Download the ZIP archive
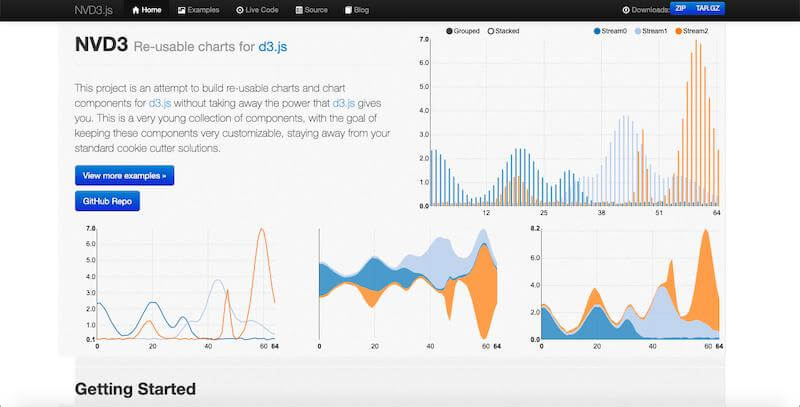The width and height of the screenshot is (800, 407). click(x=681, y=9)
